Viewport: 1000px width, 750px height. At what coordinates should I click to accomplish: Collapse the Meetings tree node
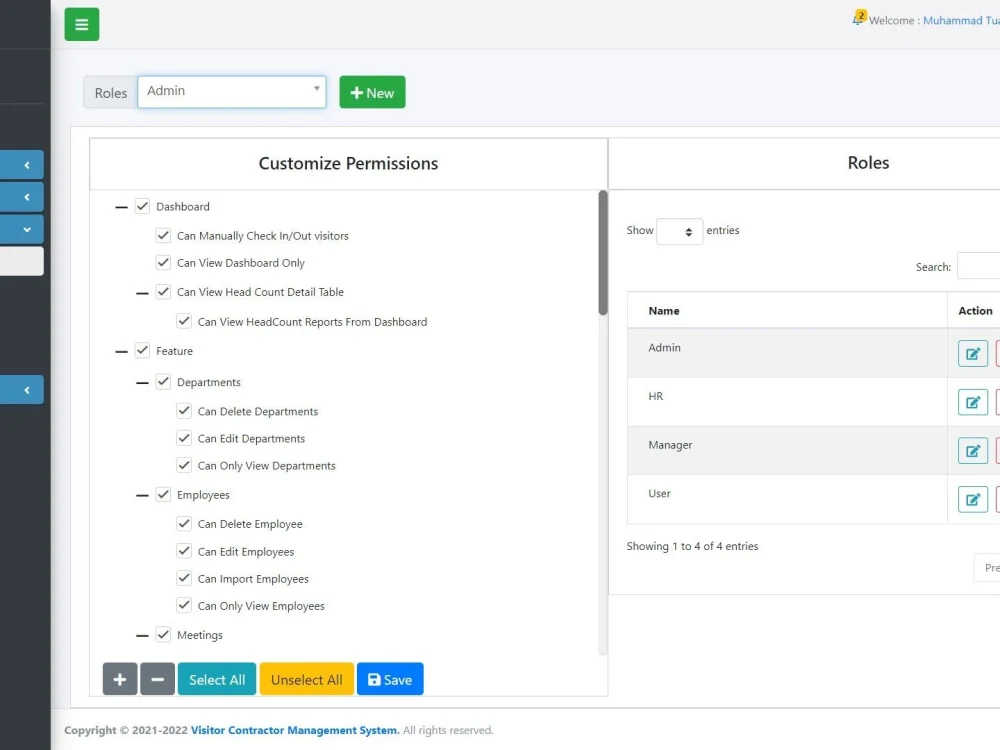pos(141,634)
